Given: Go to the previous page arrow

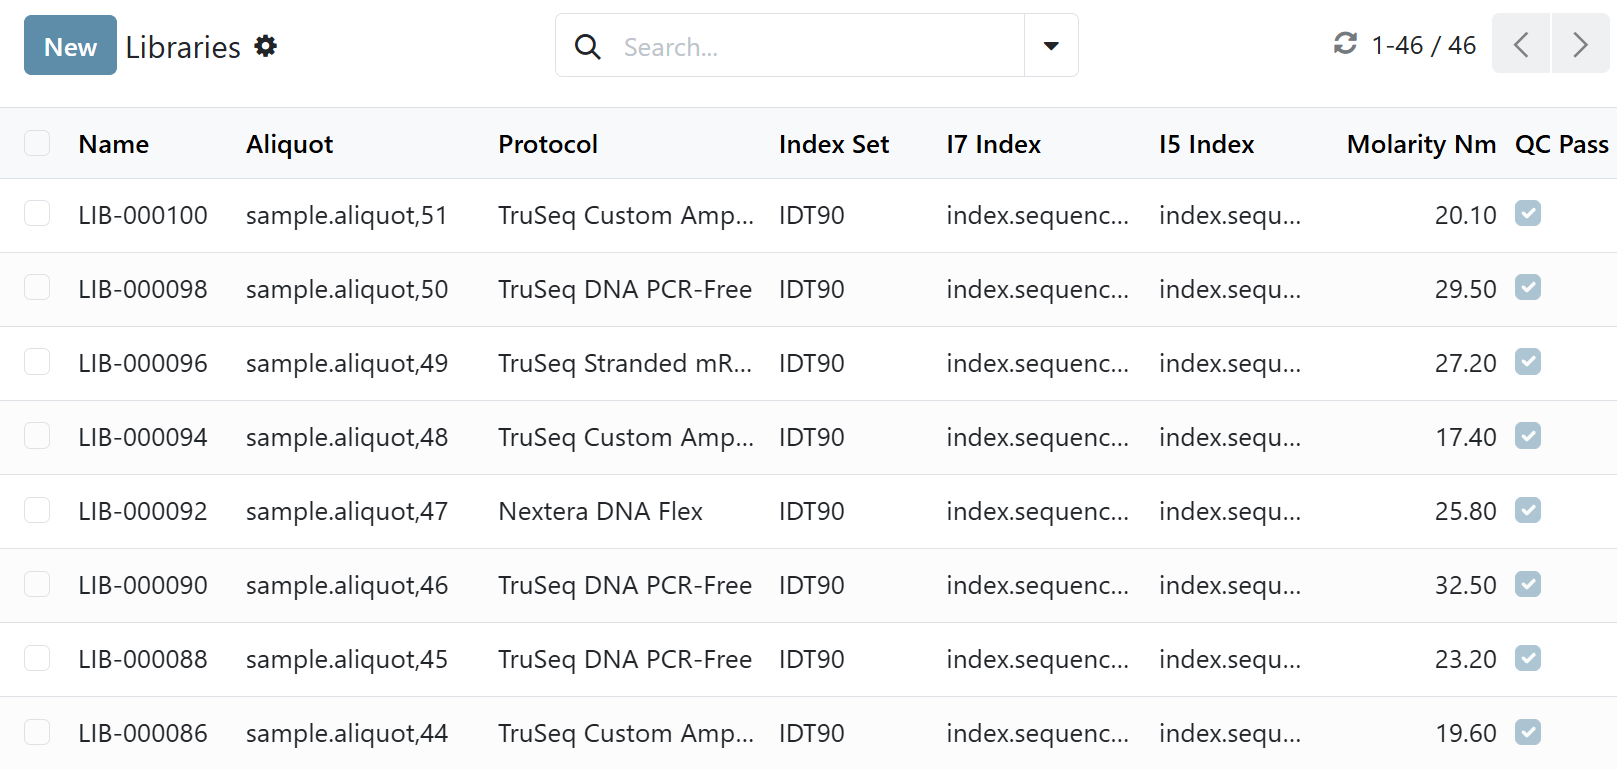Looking at the screenshot, I should 1521,44.
